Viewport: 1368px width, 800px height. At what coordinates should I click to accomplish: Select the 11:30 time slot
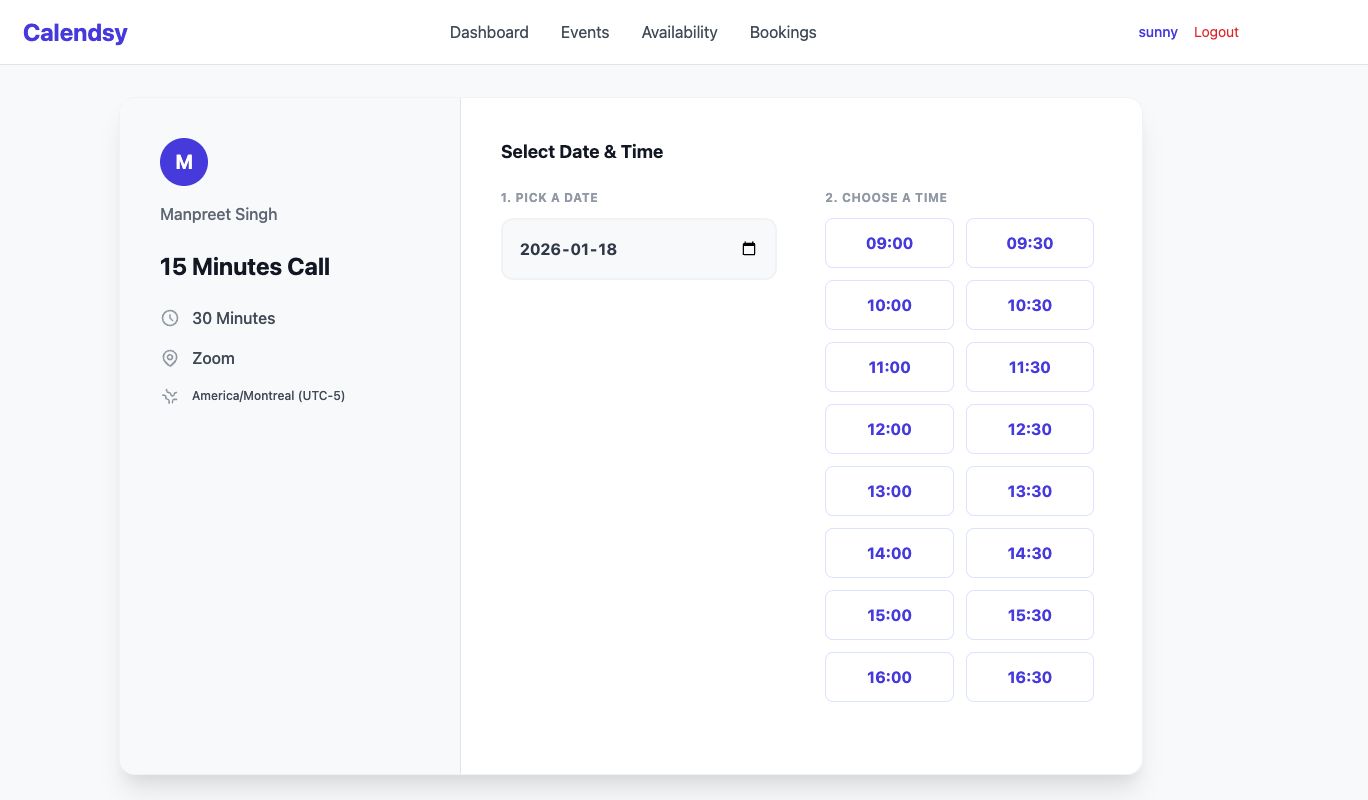click(x=1030, y=367)
